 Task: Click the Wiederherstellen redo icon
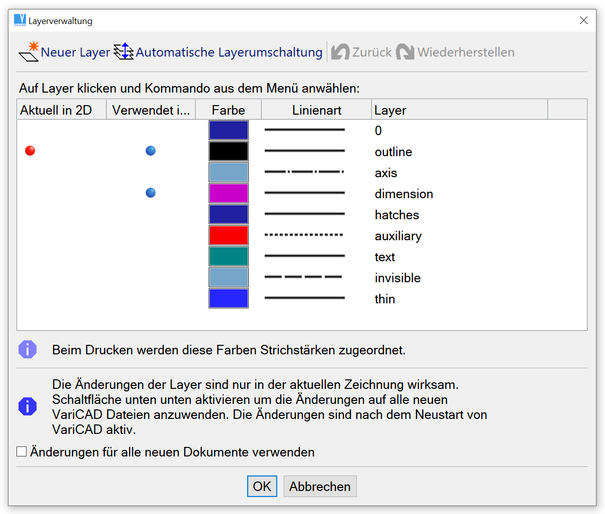tap(405, 52)
